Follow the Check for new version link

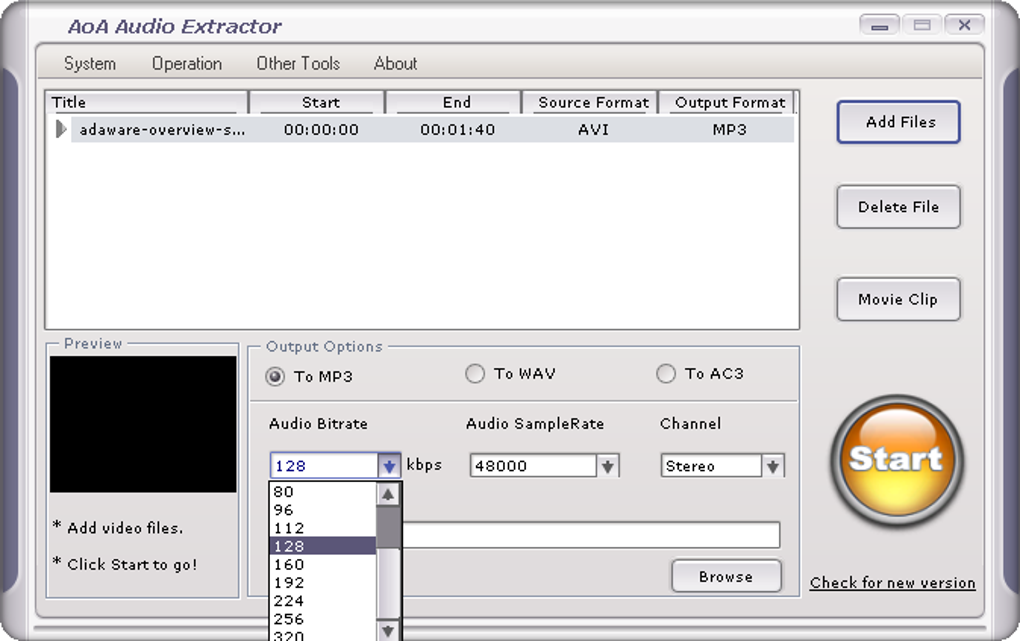[x=892, y=582]
